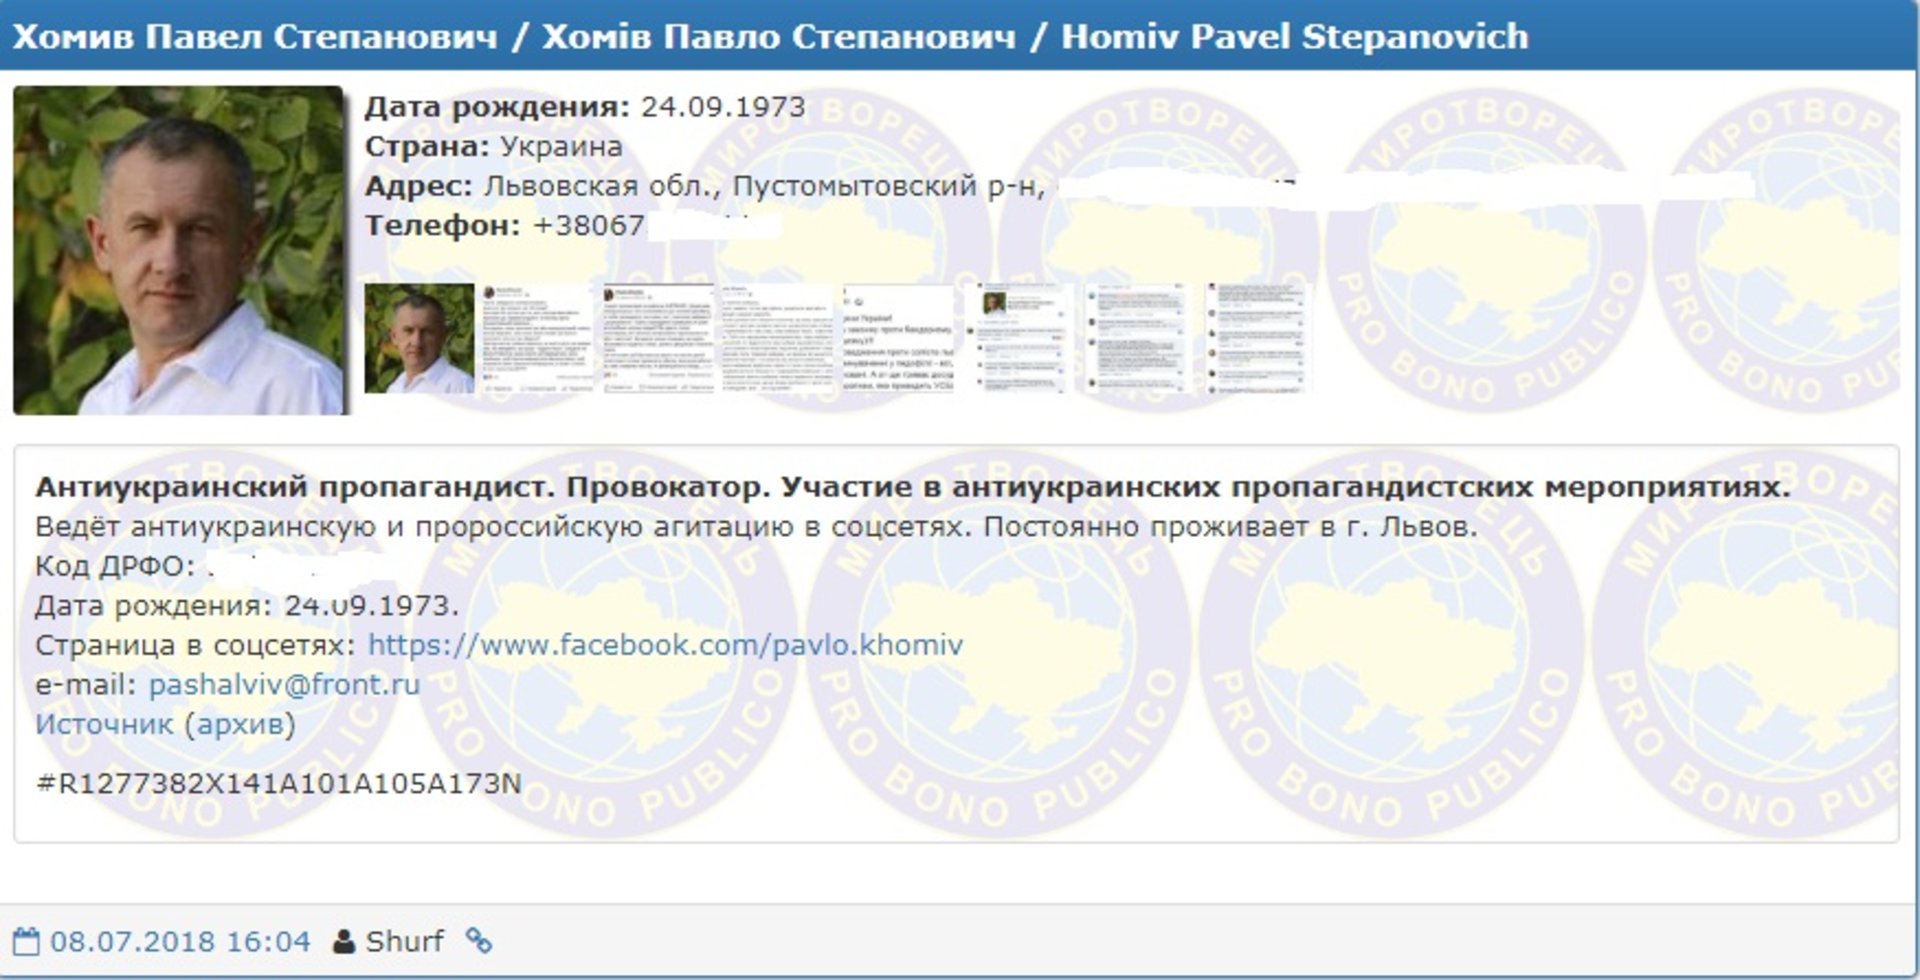This screenshot has height=980, width=1920.
Task: Open the seventh gallery thumbnail screenshot
Action: tap(1138, 338)
